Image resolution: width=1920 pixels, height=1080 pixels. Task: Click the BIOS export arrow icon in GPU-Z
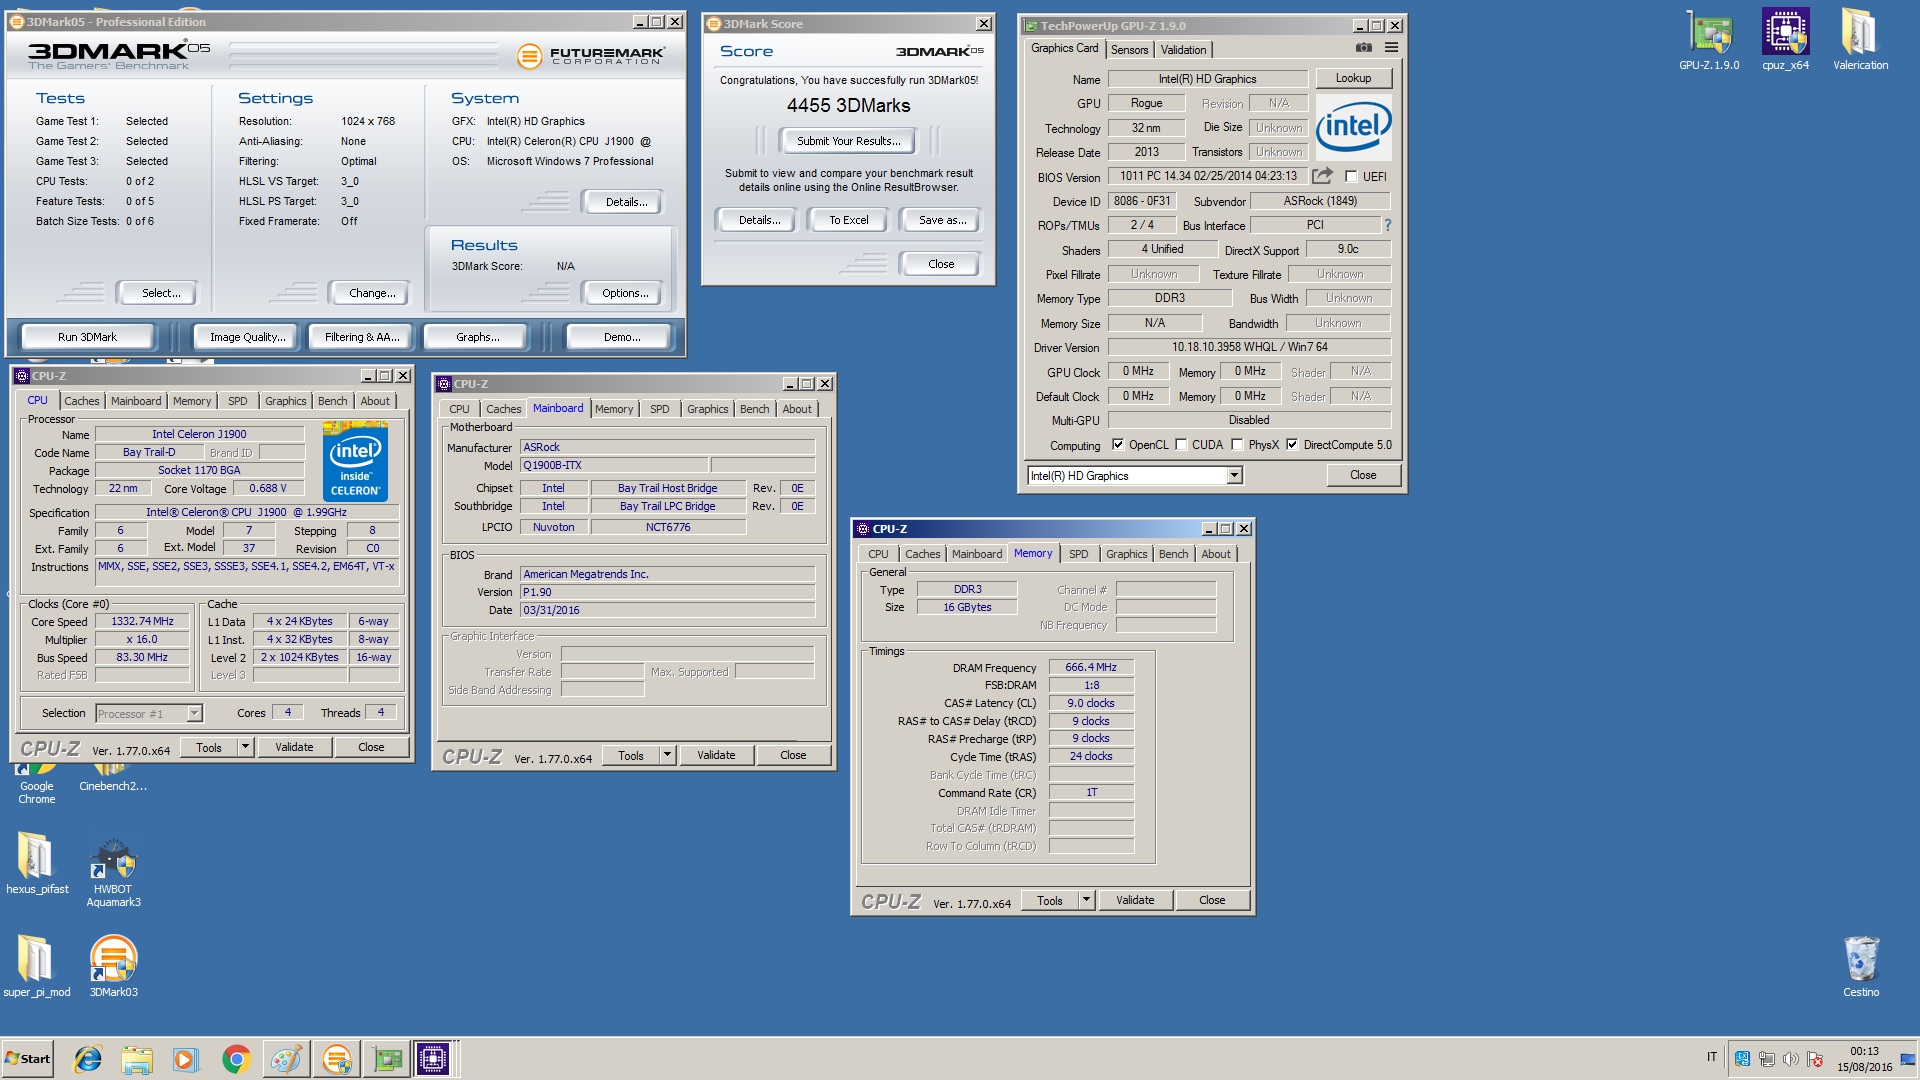pos(1322,176)
